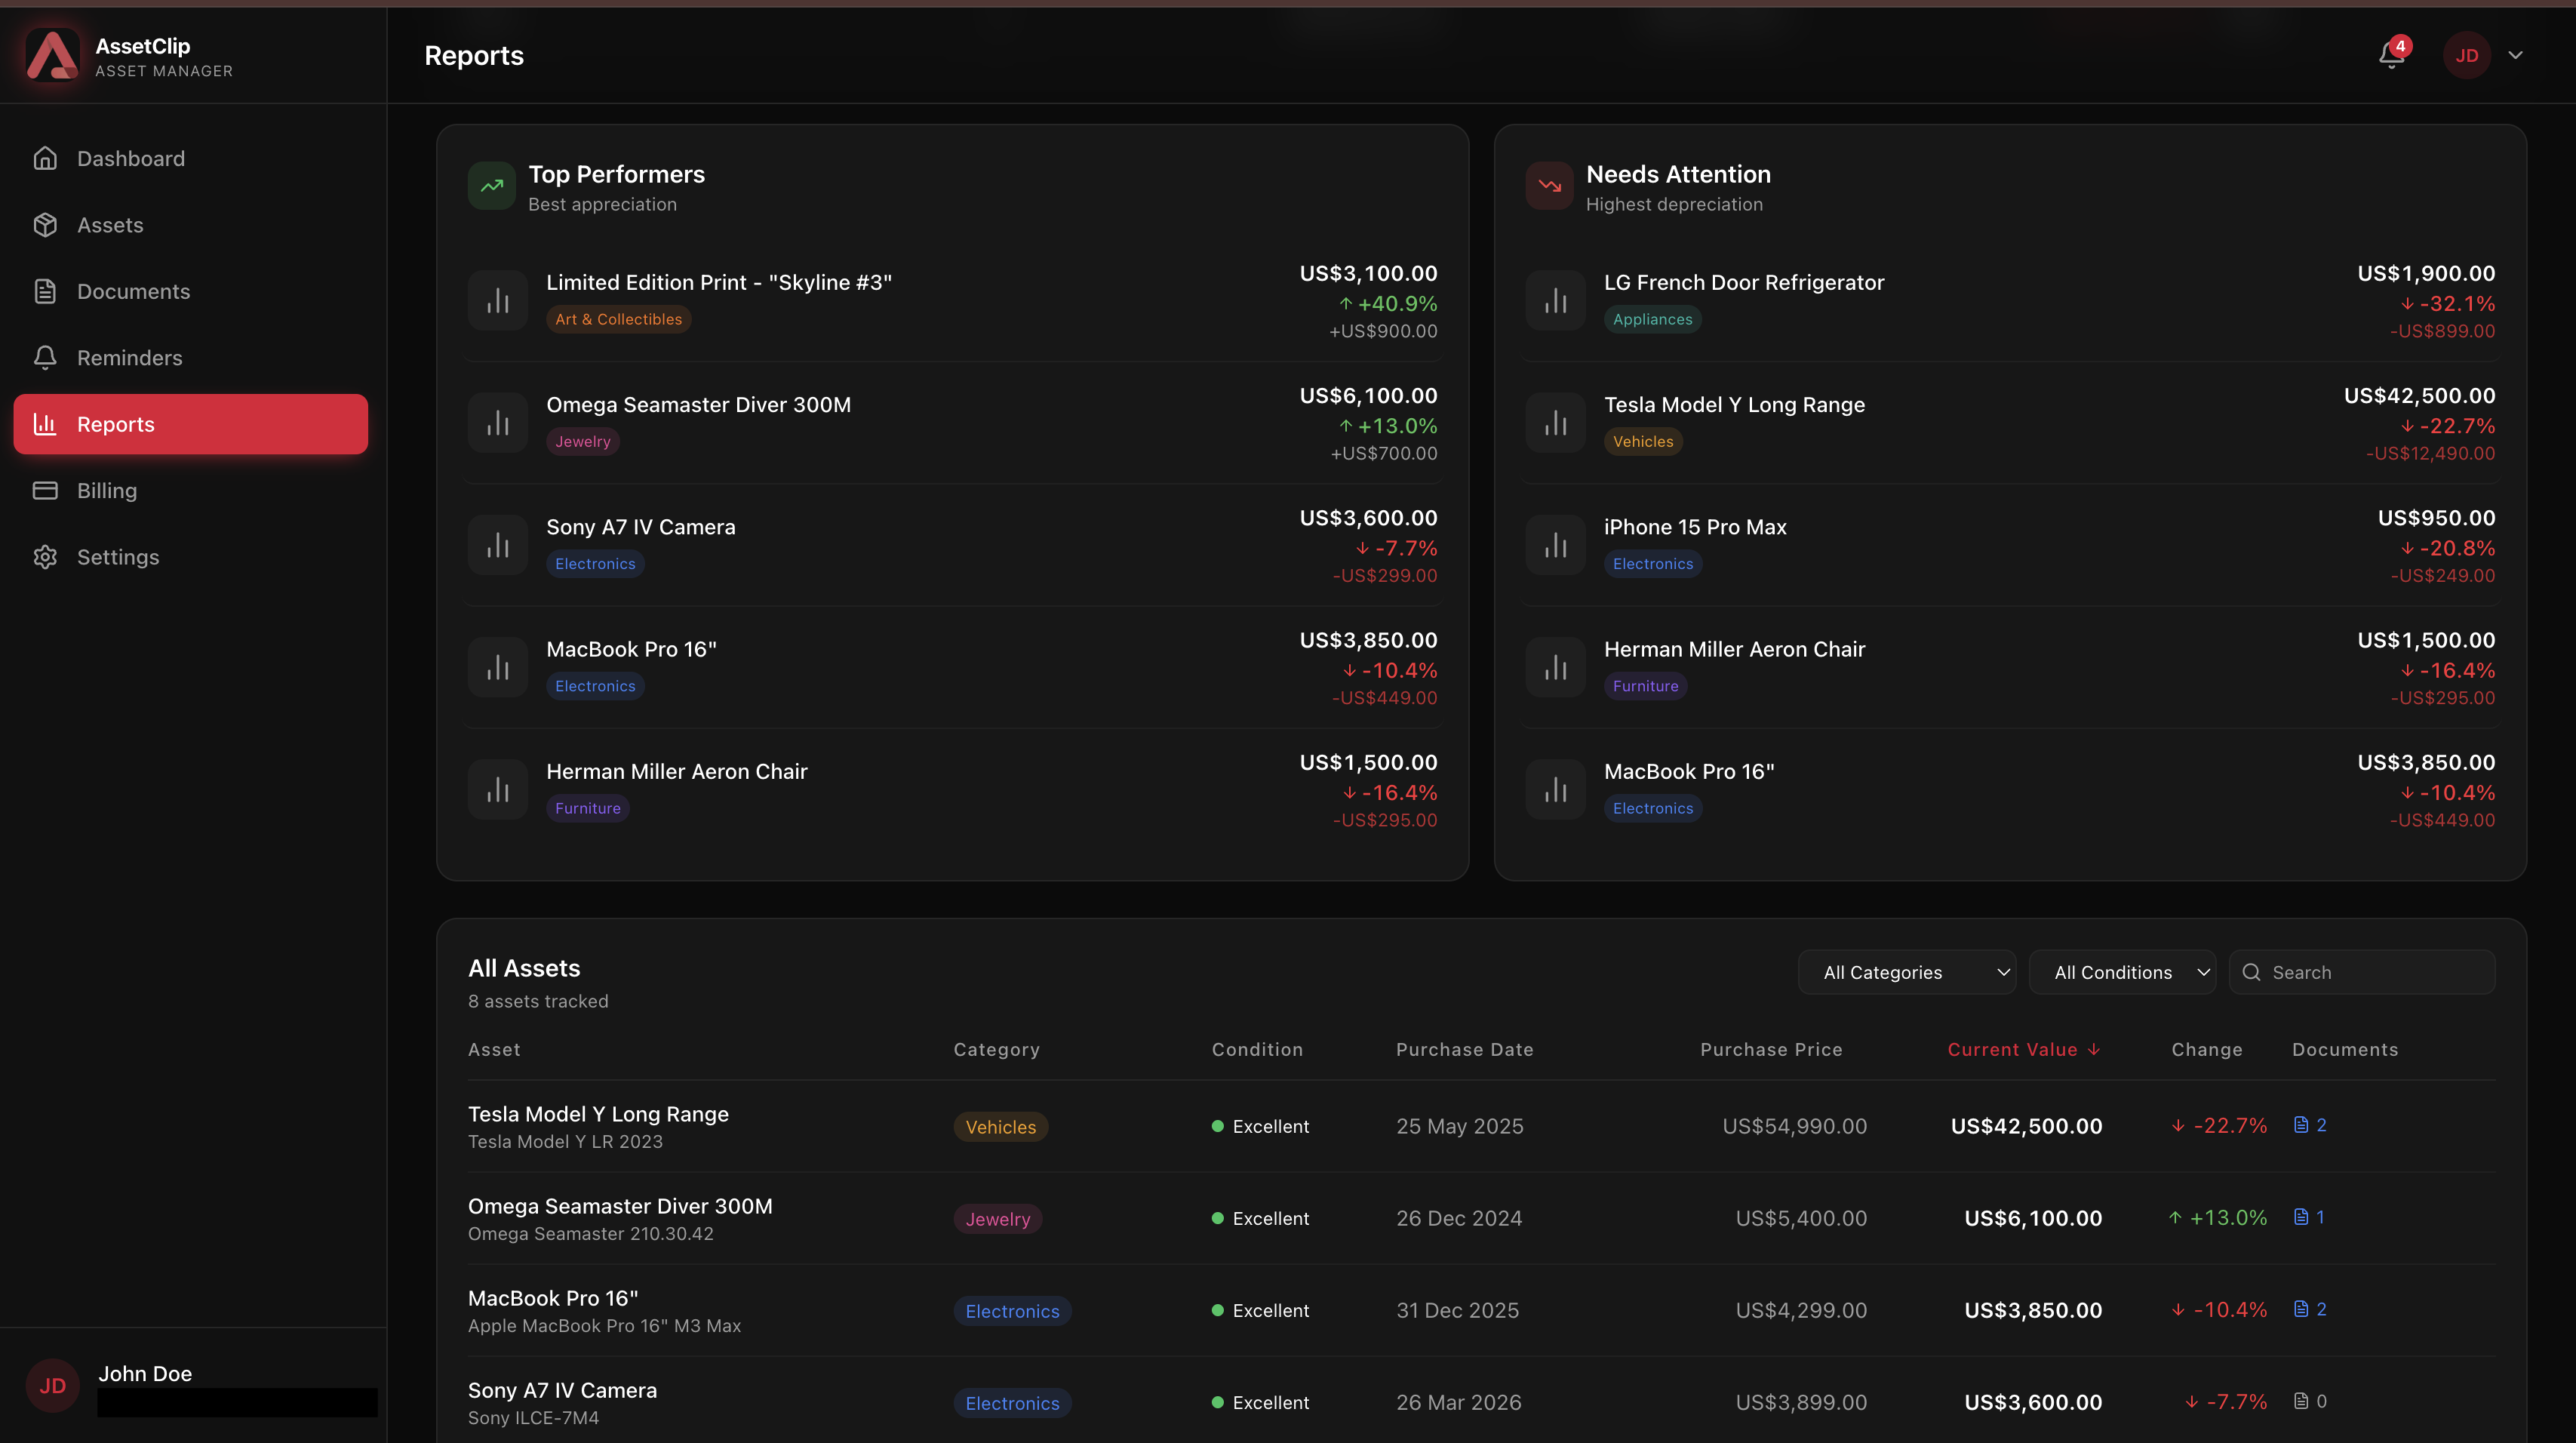
Task: Click the Sony A7 IV Camera table row name
Action: click(562, 1390)
